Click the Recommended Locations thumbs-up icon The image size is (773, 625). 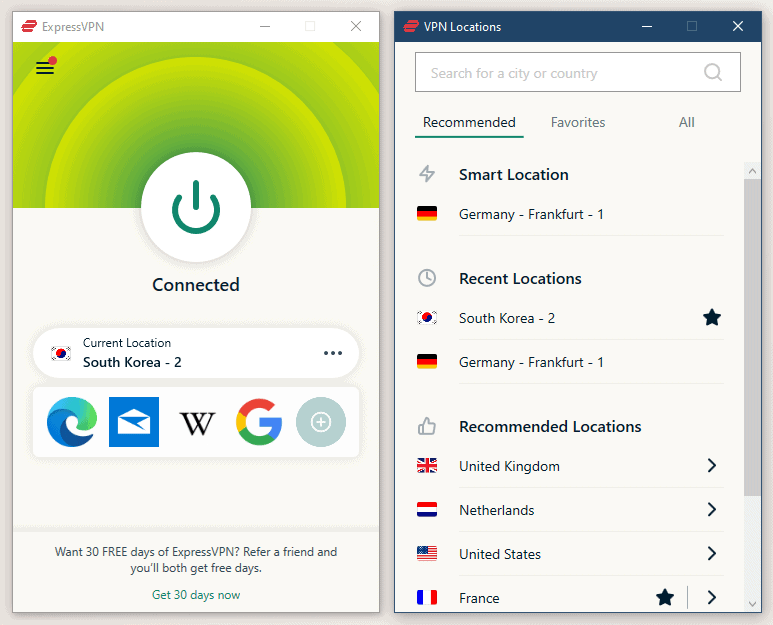427,426
